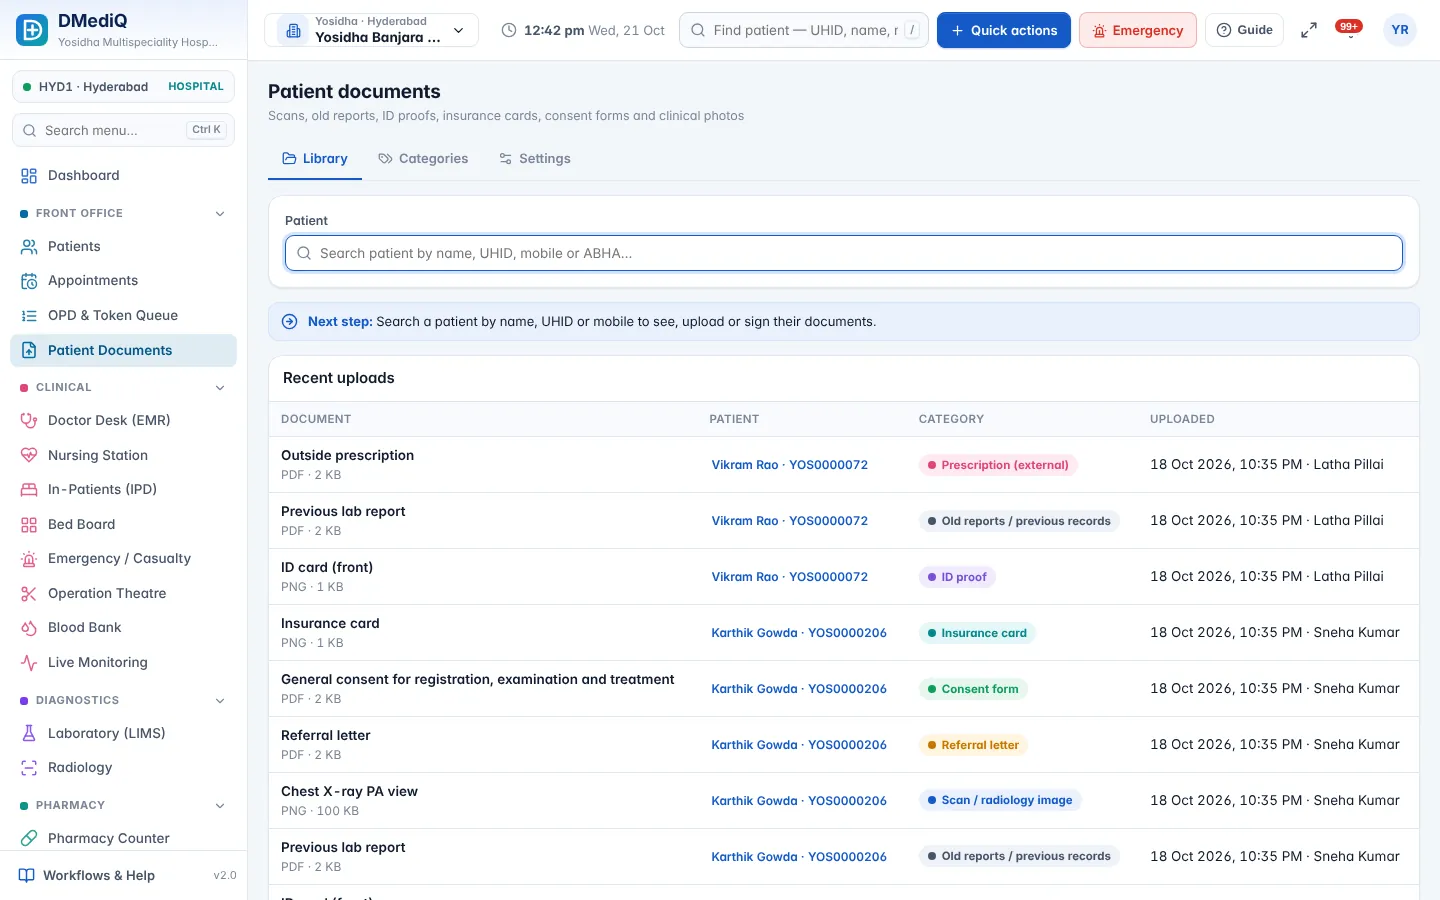Open Radiology module

(123, 767)
